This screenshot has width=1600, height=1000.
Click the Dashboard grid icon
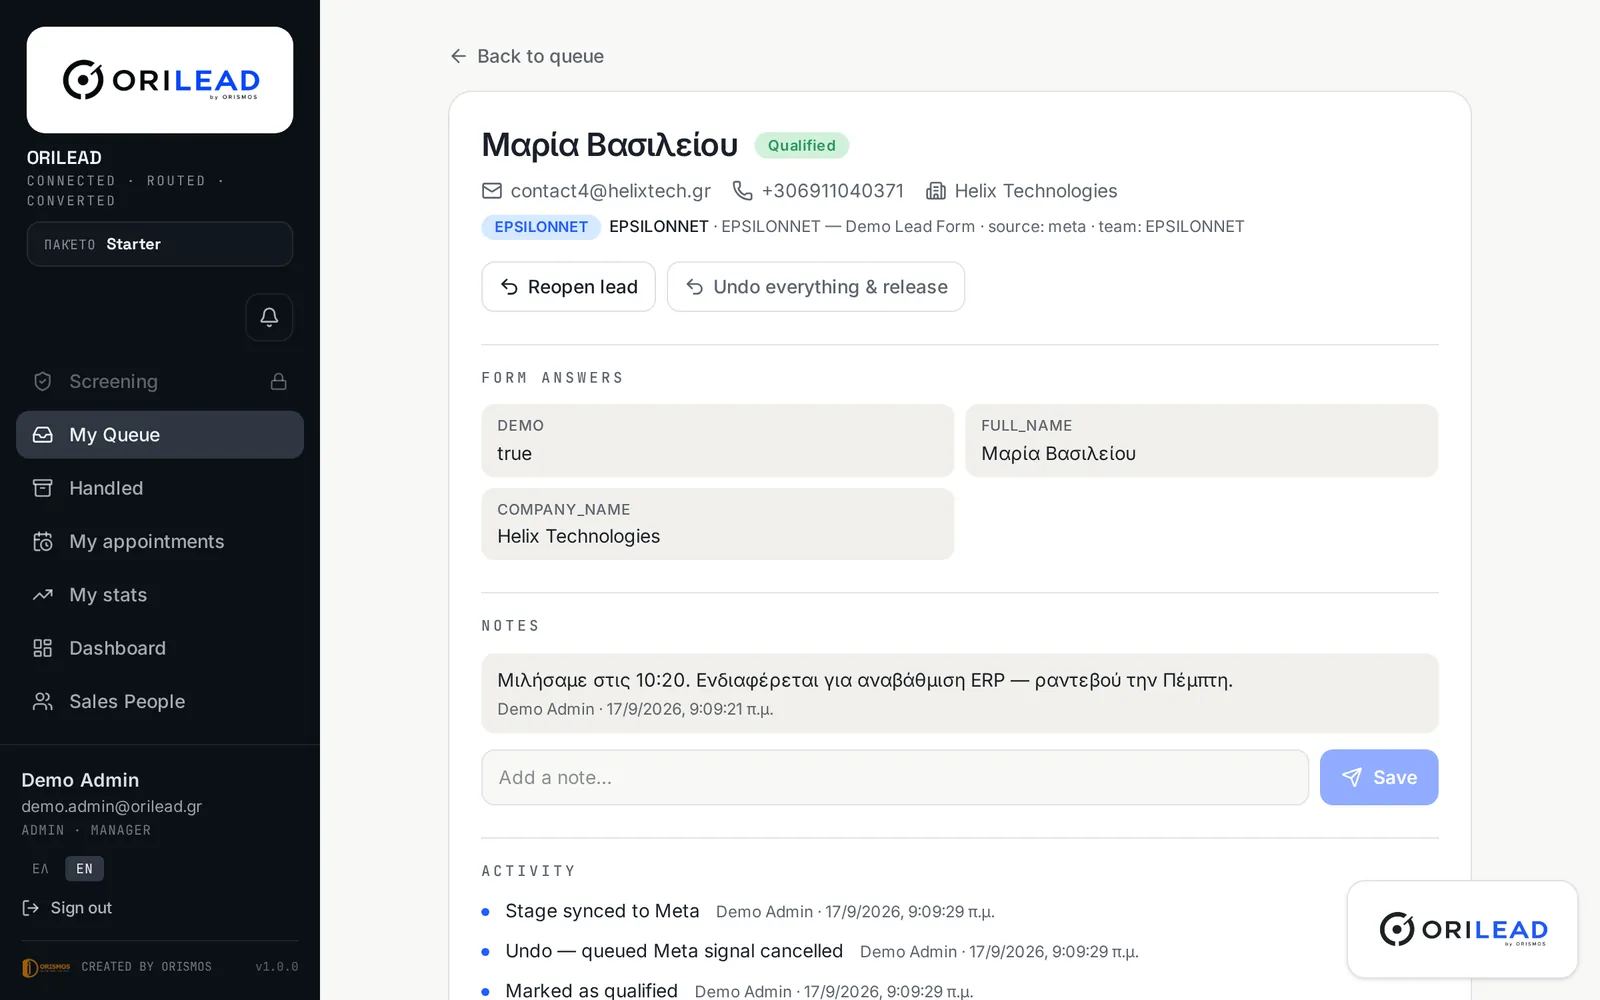42,648
